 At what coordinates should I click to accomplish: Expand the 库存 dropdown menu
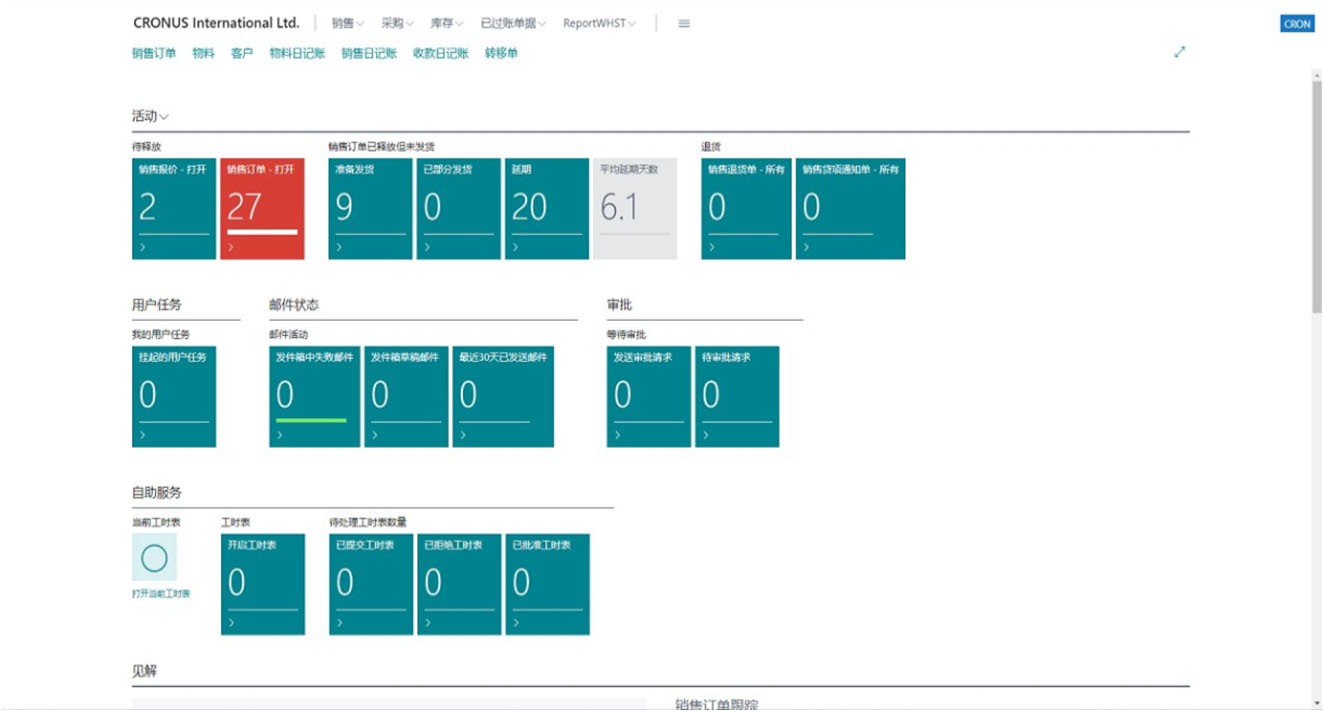[444, 22]
